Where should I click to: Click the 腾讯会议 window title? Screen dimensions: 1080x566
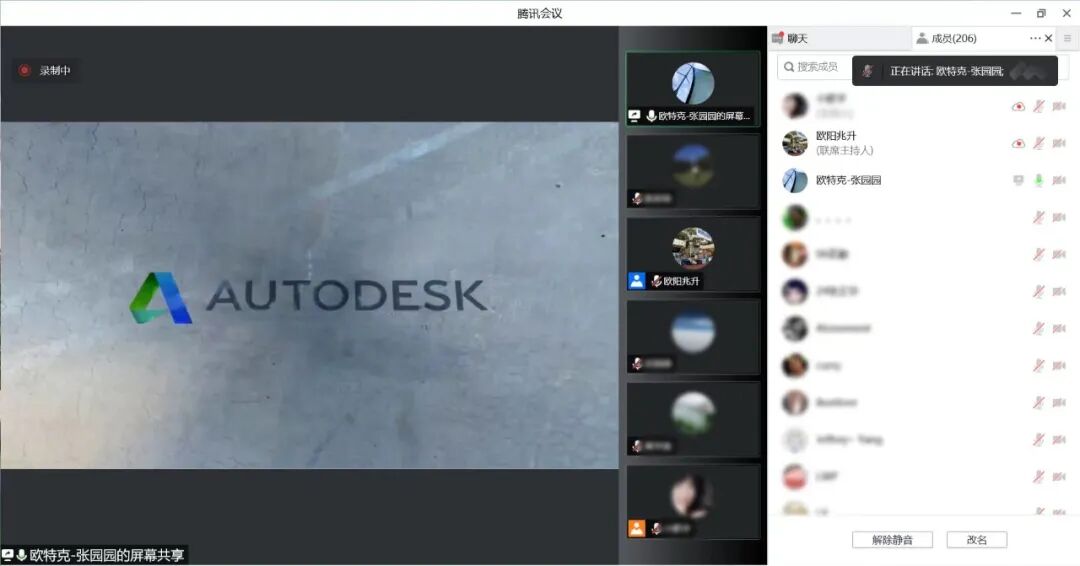(x=539, y=13)
